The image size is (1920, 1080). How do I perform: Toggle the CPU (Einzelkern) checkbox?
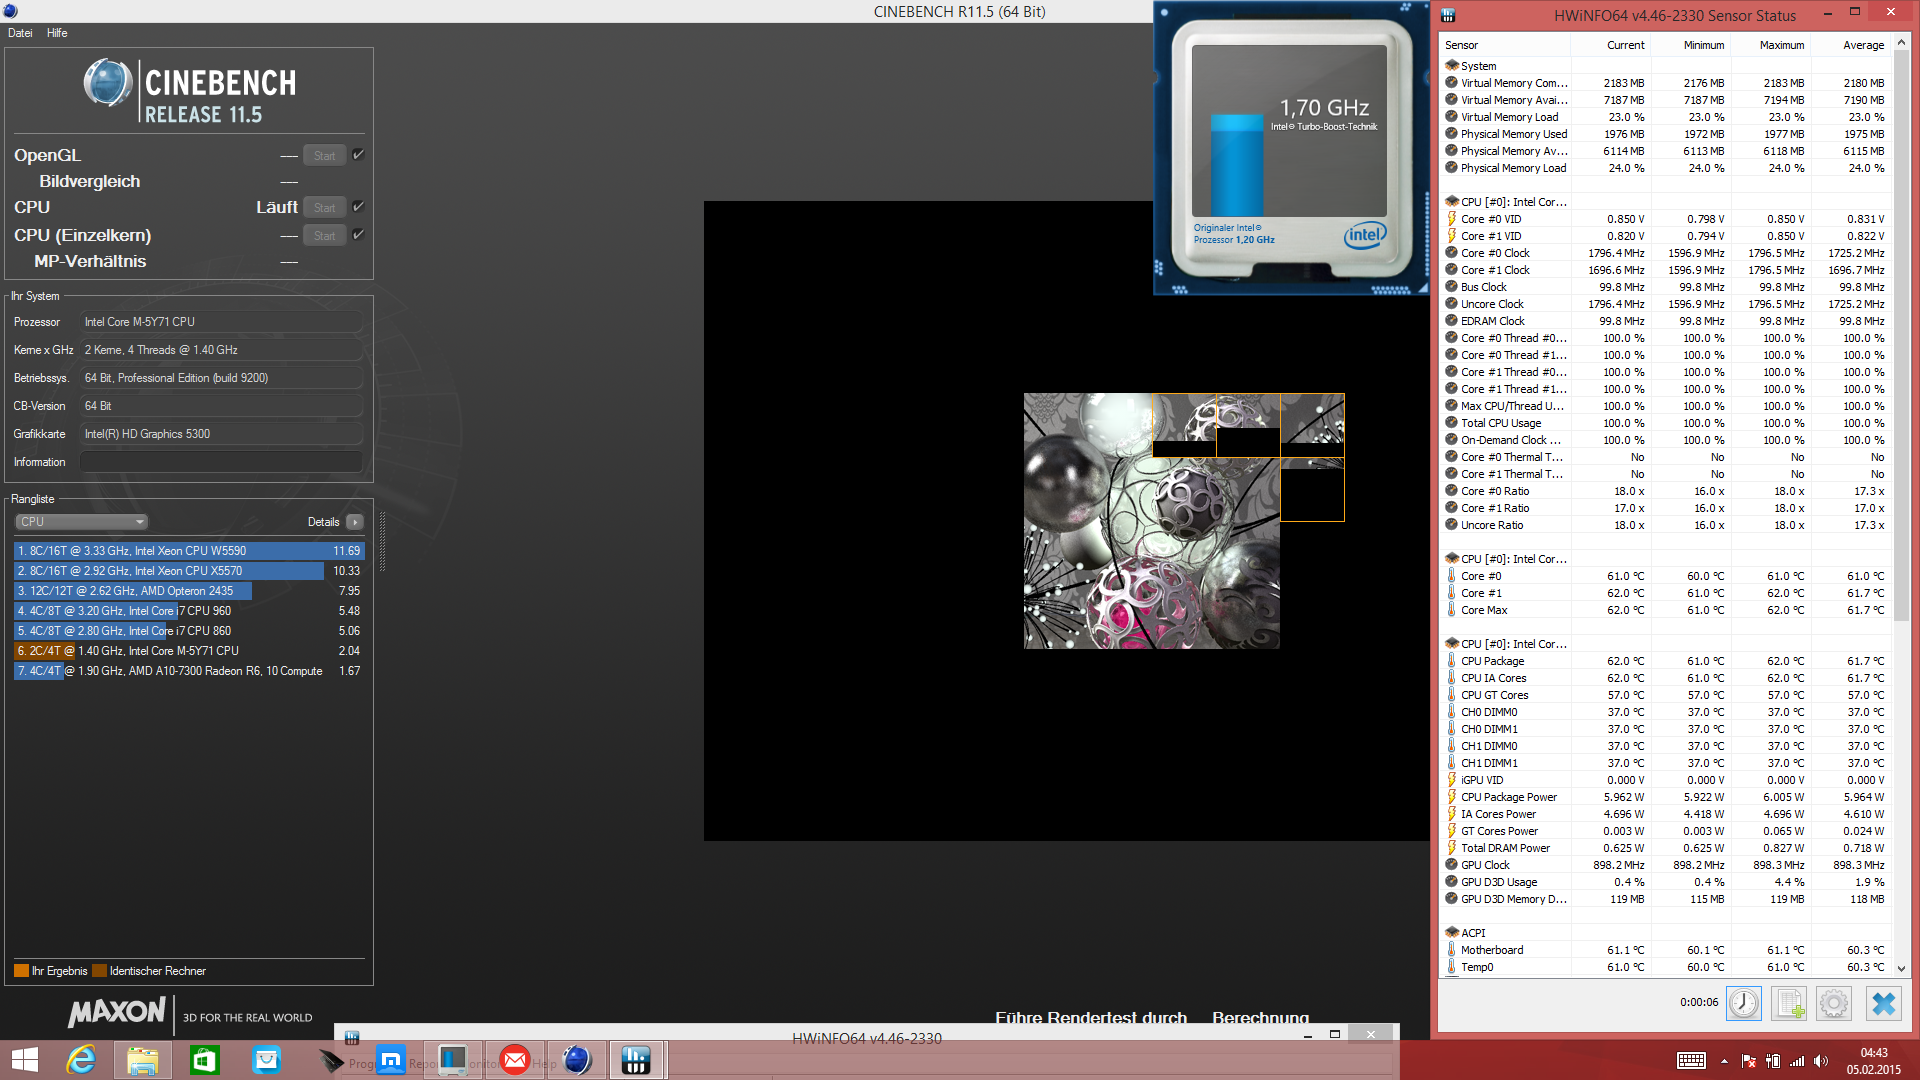tap(358, 235)
